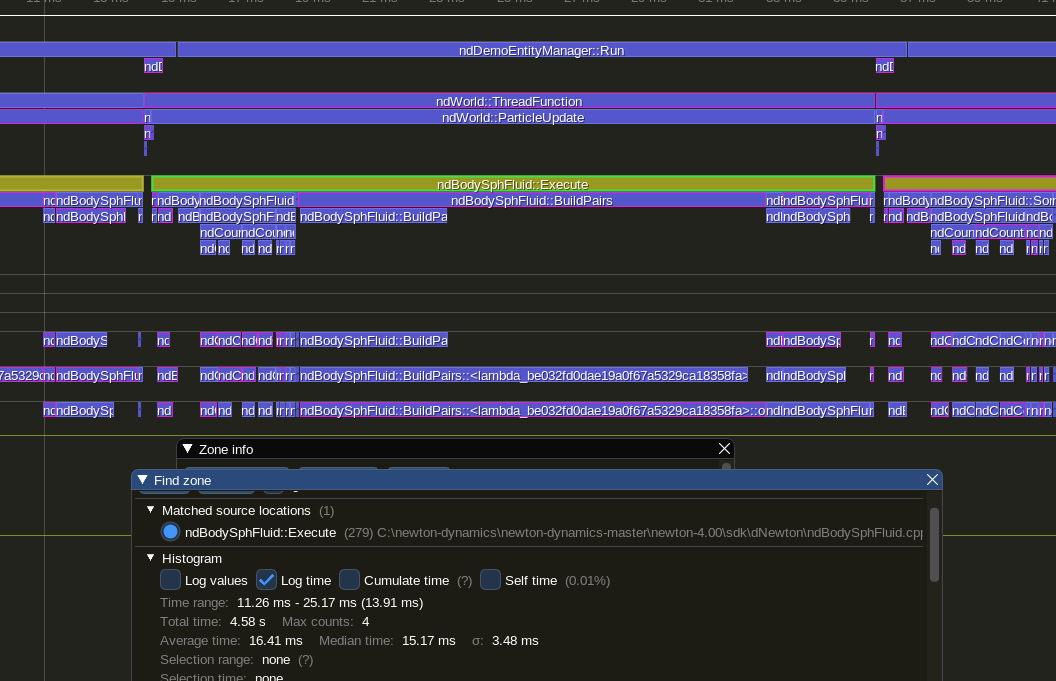Select the ndWorld::ParticleUpdate zone
This screenshot has height=681, width=1056.
pos(512,118)
